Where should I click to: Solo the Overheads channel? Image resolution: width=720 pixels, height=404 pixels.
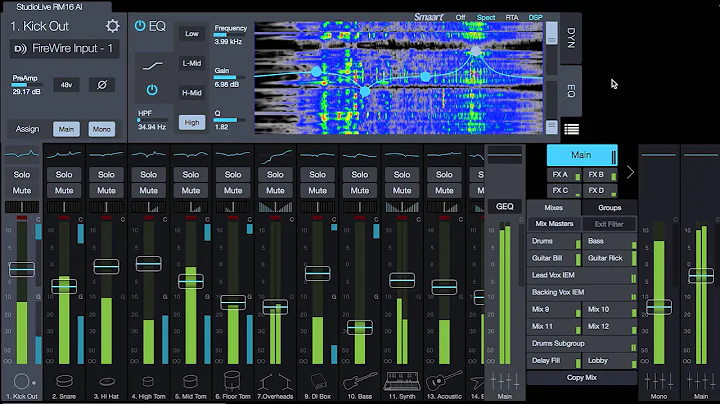click(x=275, y=174)
